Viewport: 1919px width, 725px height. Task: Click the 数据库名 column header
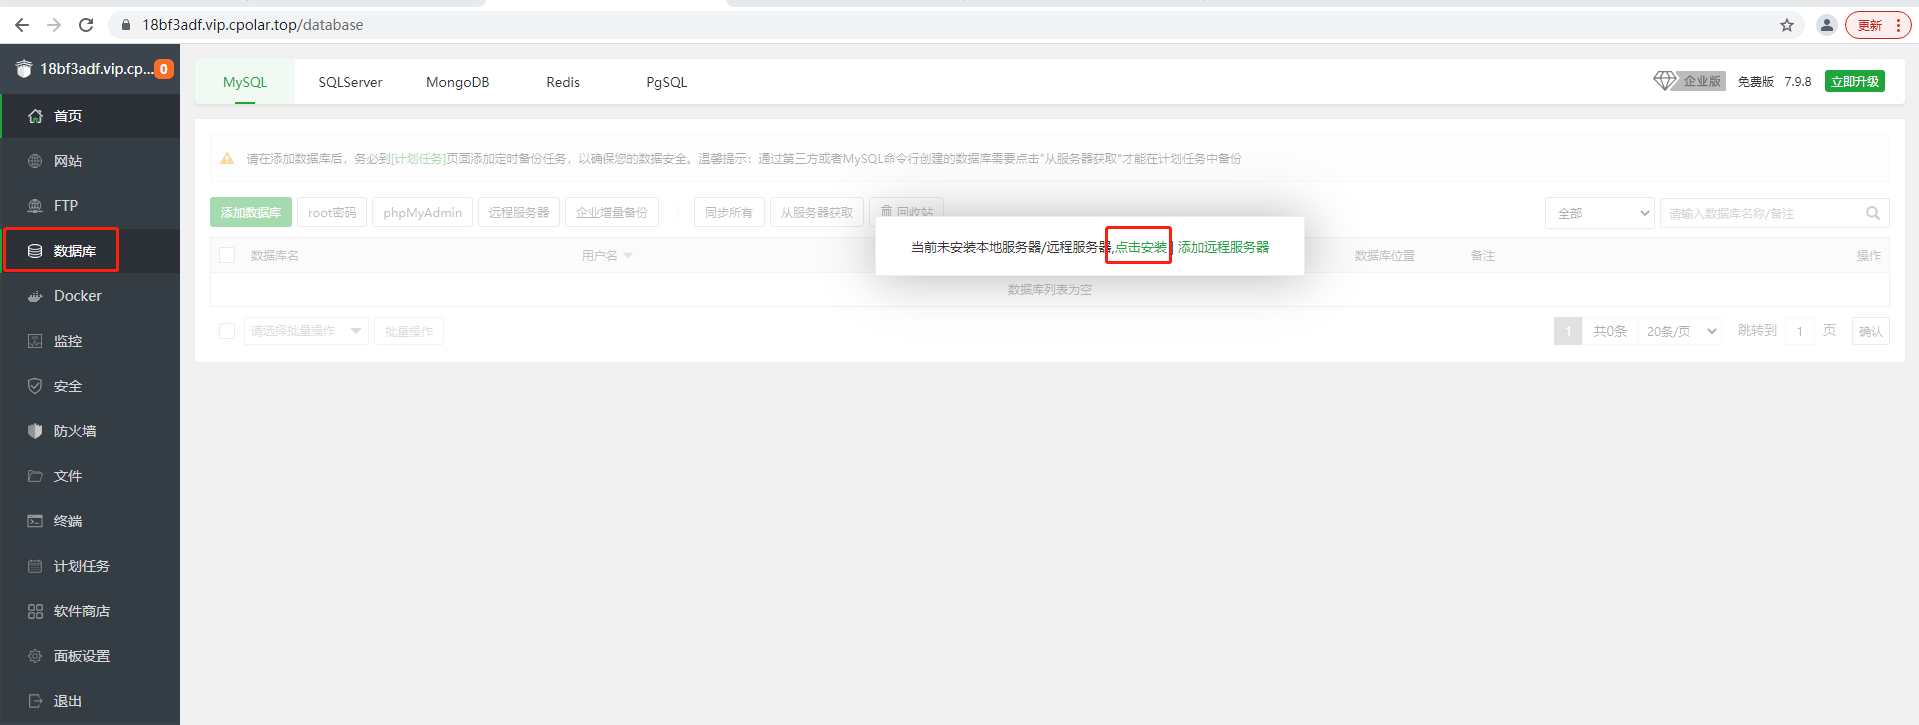pyautogui.click(x=275, y=256)
